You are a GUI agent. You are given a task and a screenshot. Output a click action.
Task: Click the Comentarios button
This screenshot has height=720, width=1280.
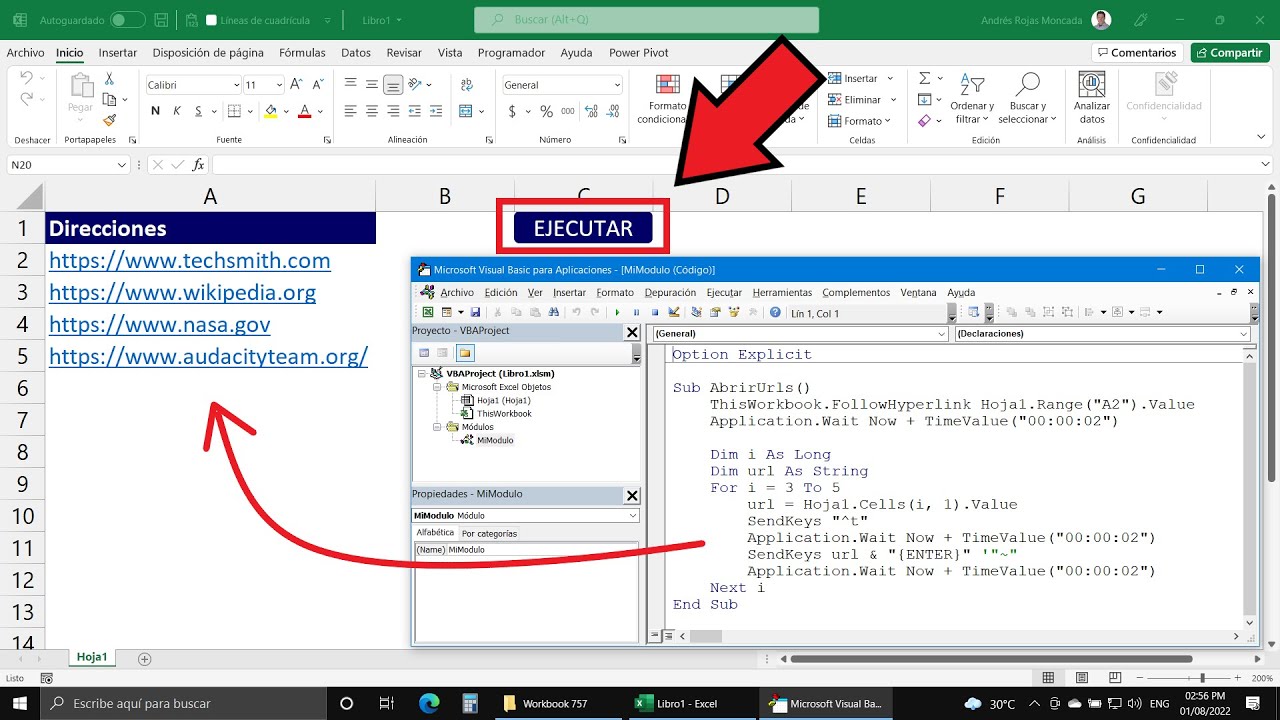(x=1137, y=52)
